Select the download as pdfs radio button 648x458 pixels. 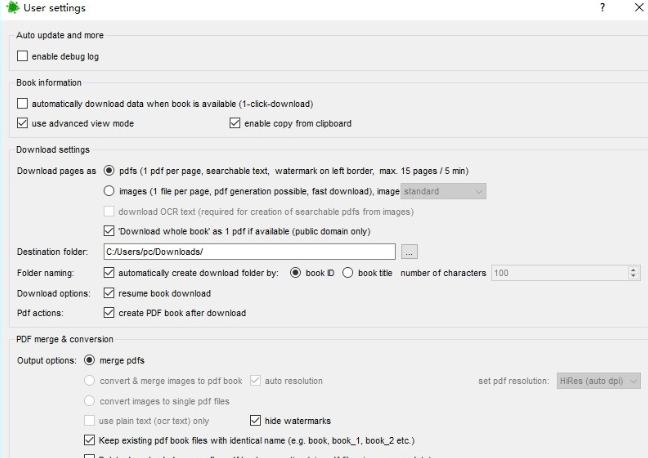tap(110, 171)
